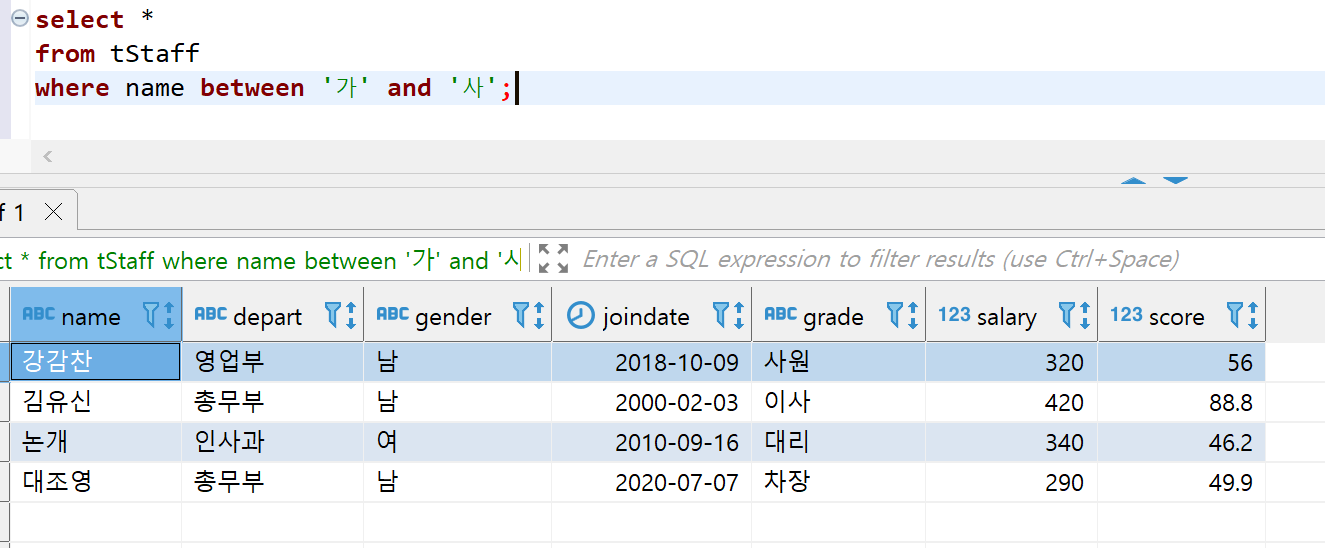Select the cell 김유신

click(96, 402)
